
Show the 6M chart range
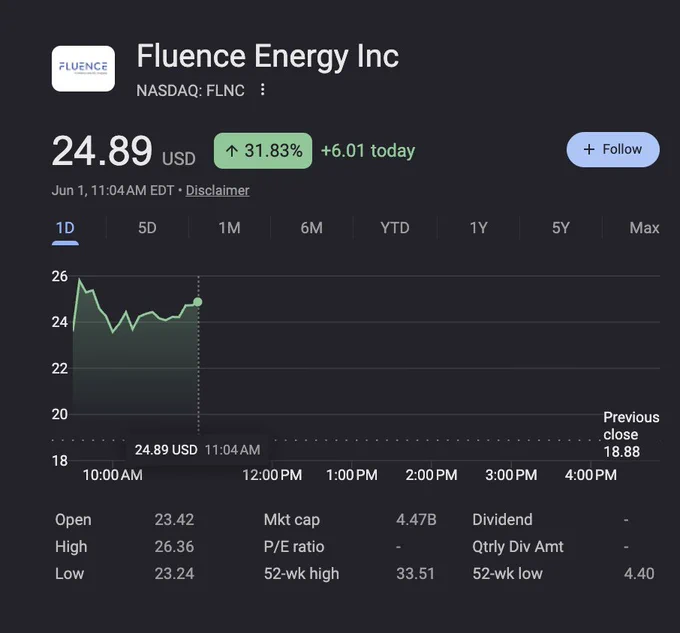[311, 228]
